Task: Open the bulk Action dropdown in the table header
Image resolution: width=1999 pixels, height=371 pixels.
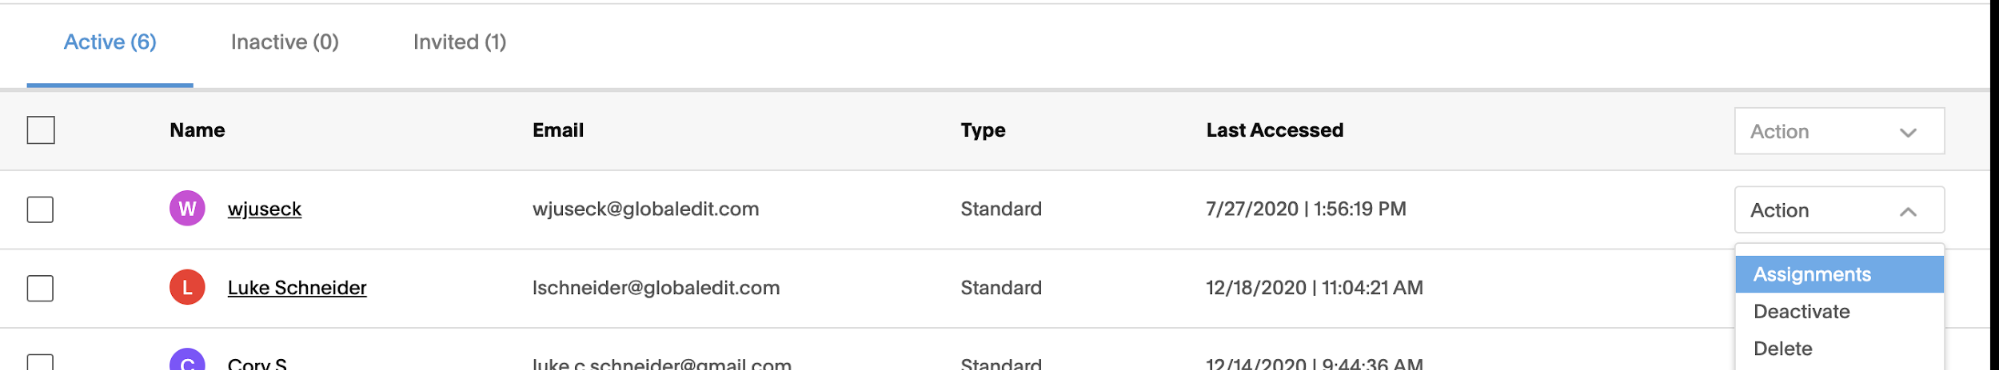Action: point(1839,131)
